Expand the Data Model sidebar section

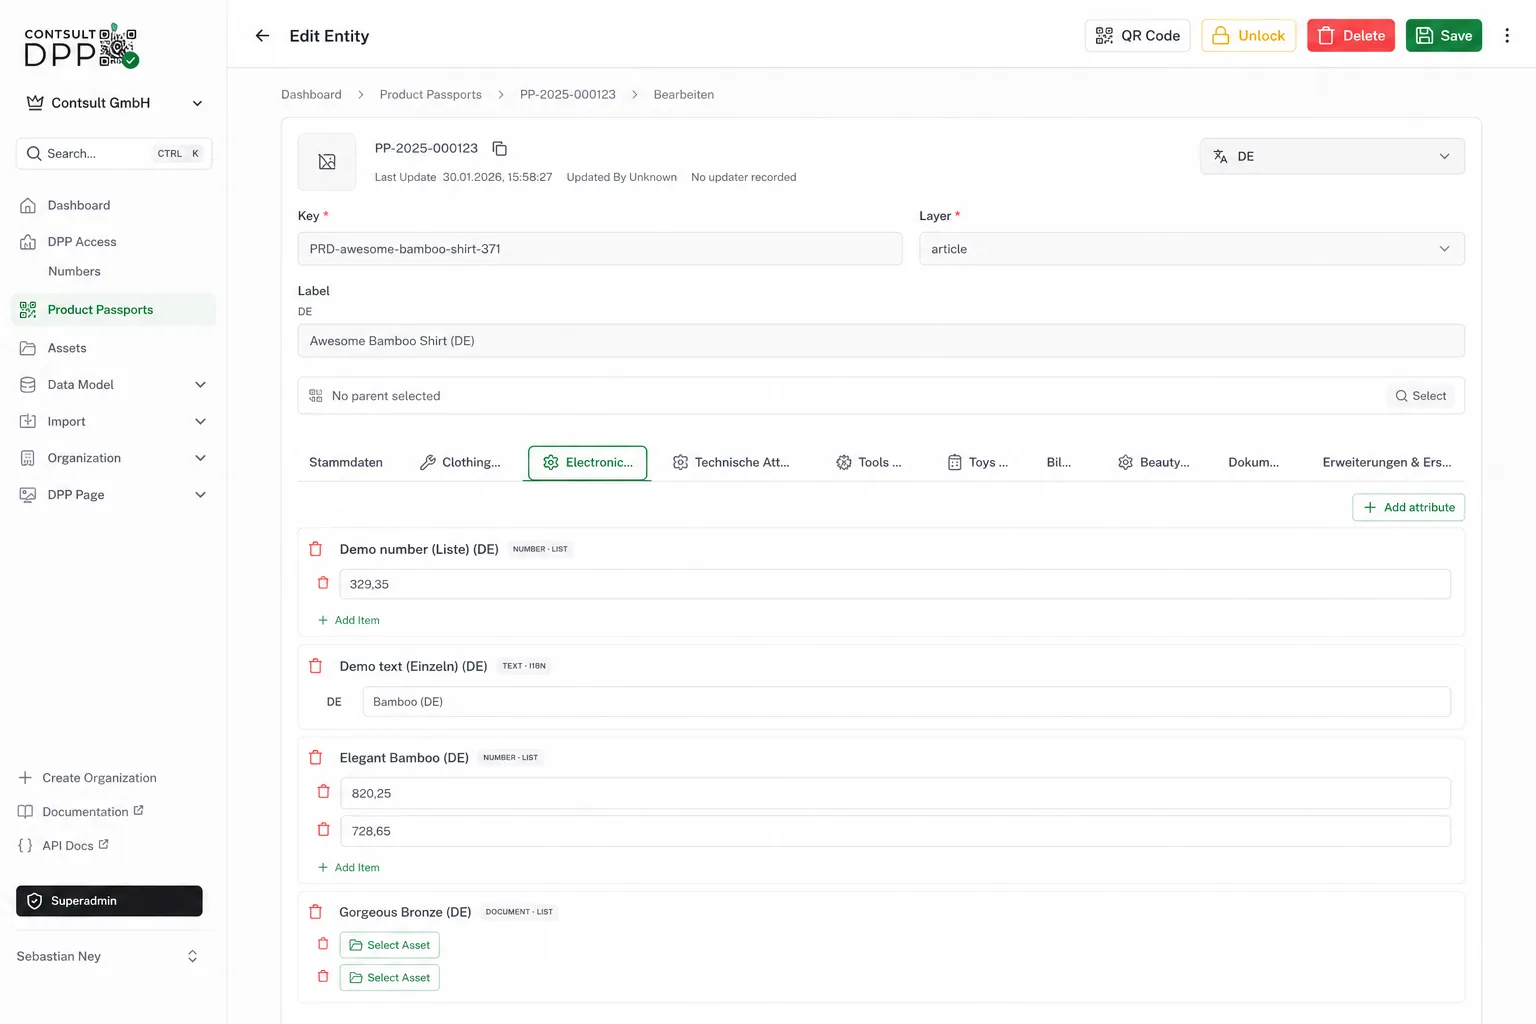[113, 385]
